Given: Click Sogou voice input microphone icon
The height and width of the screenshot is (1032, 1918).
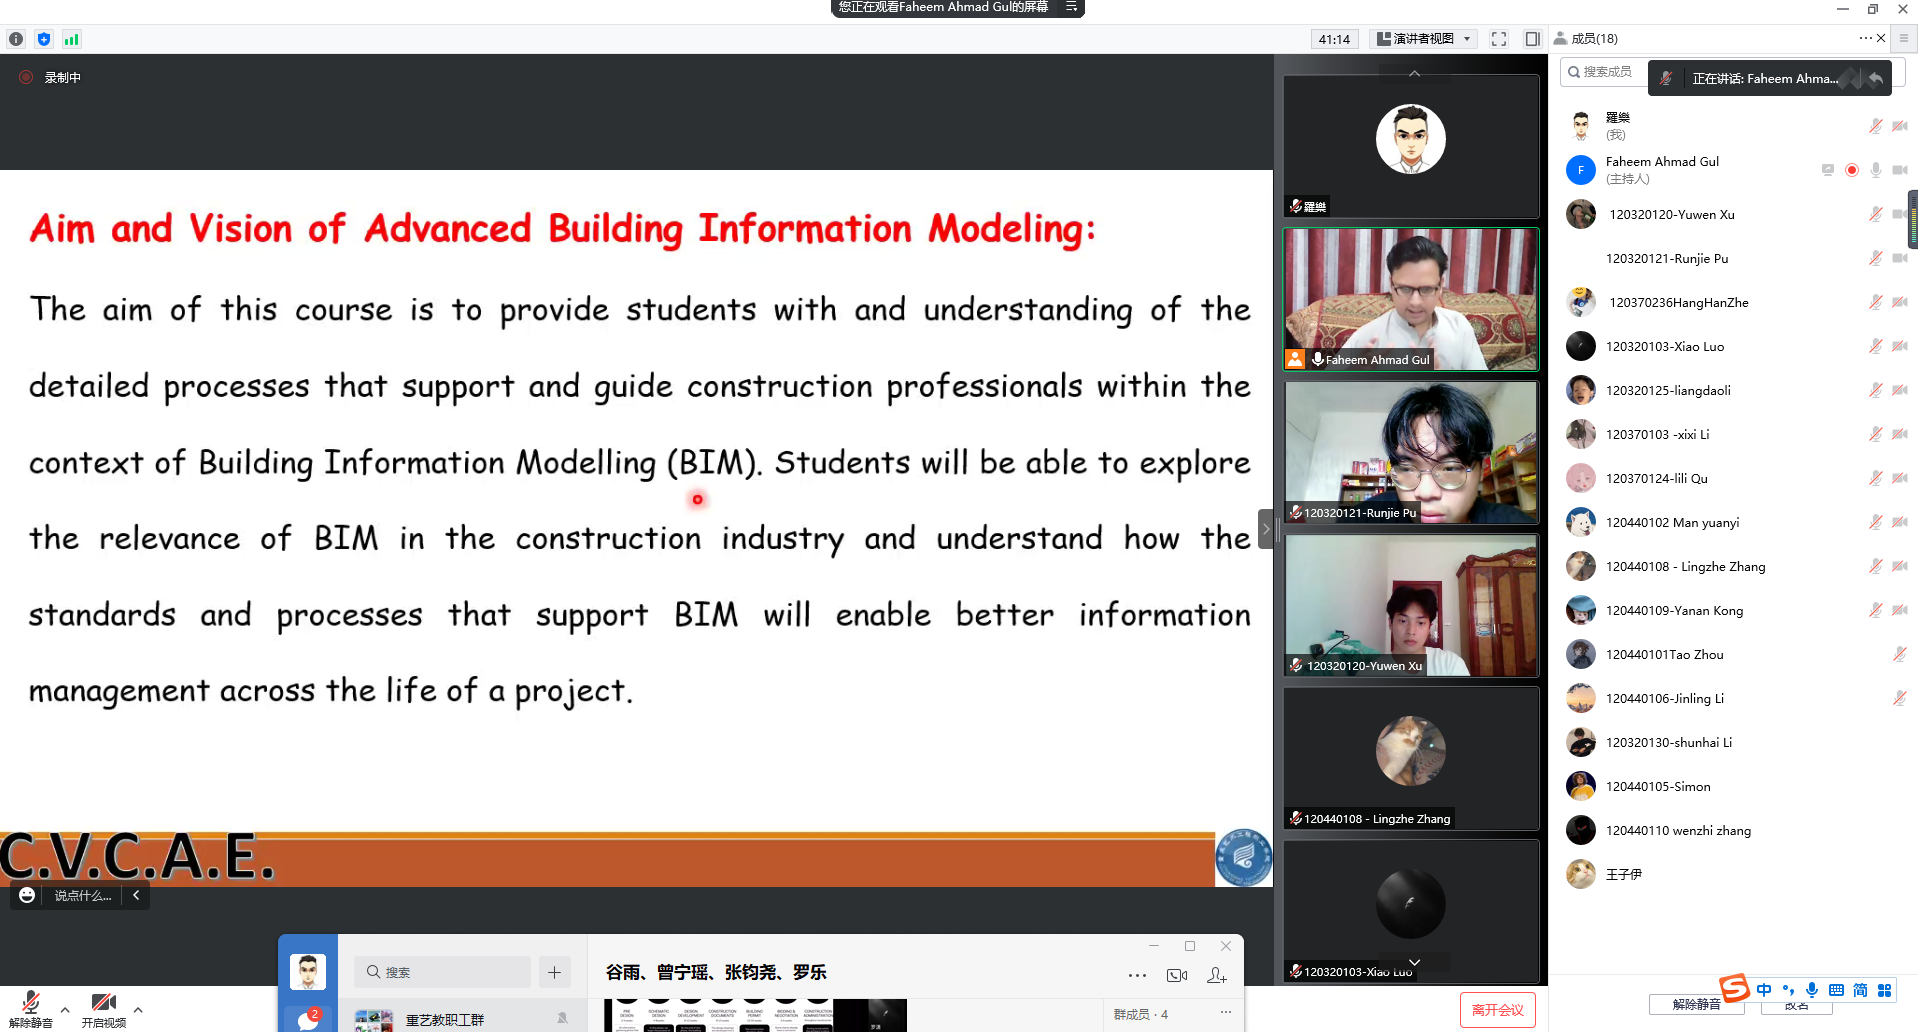Looking at the screenshot, I should 1812,990.
